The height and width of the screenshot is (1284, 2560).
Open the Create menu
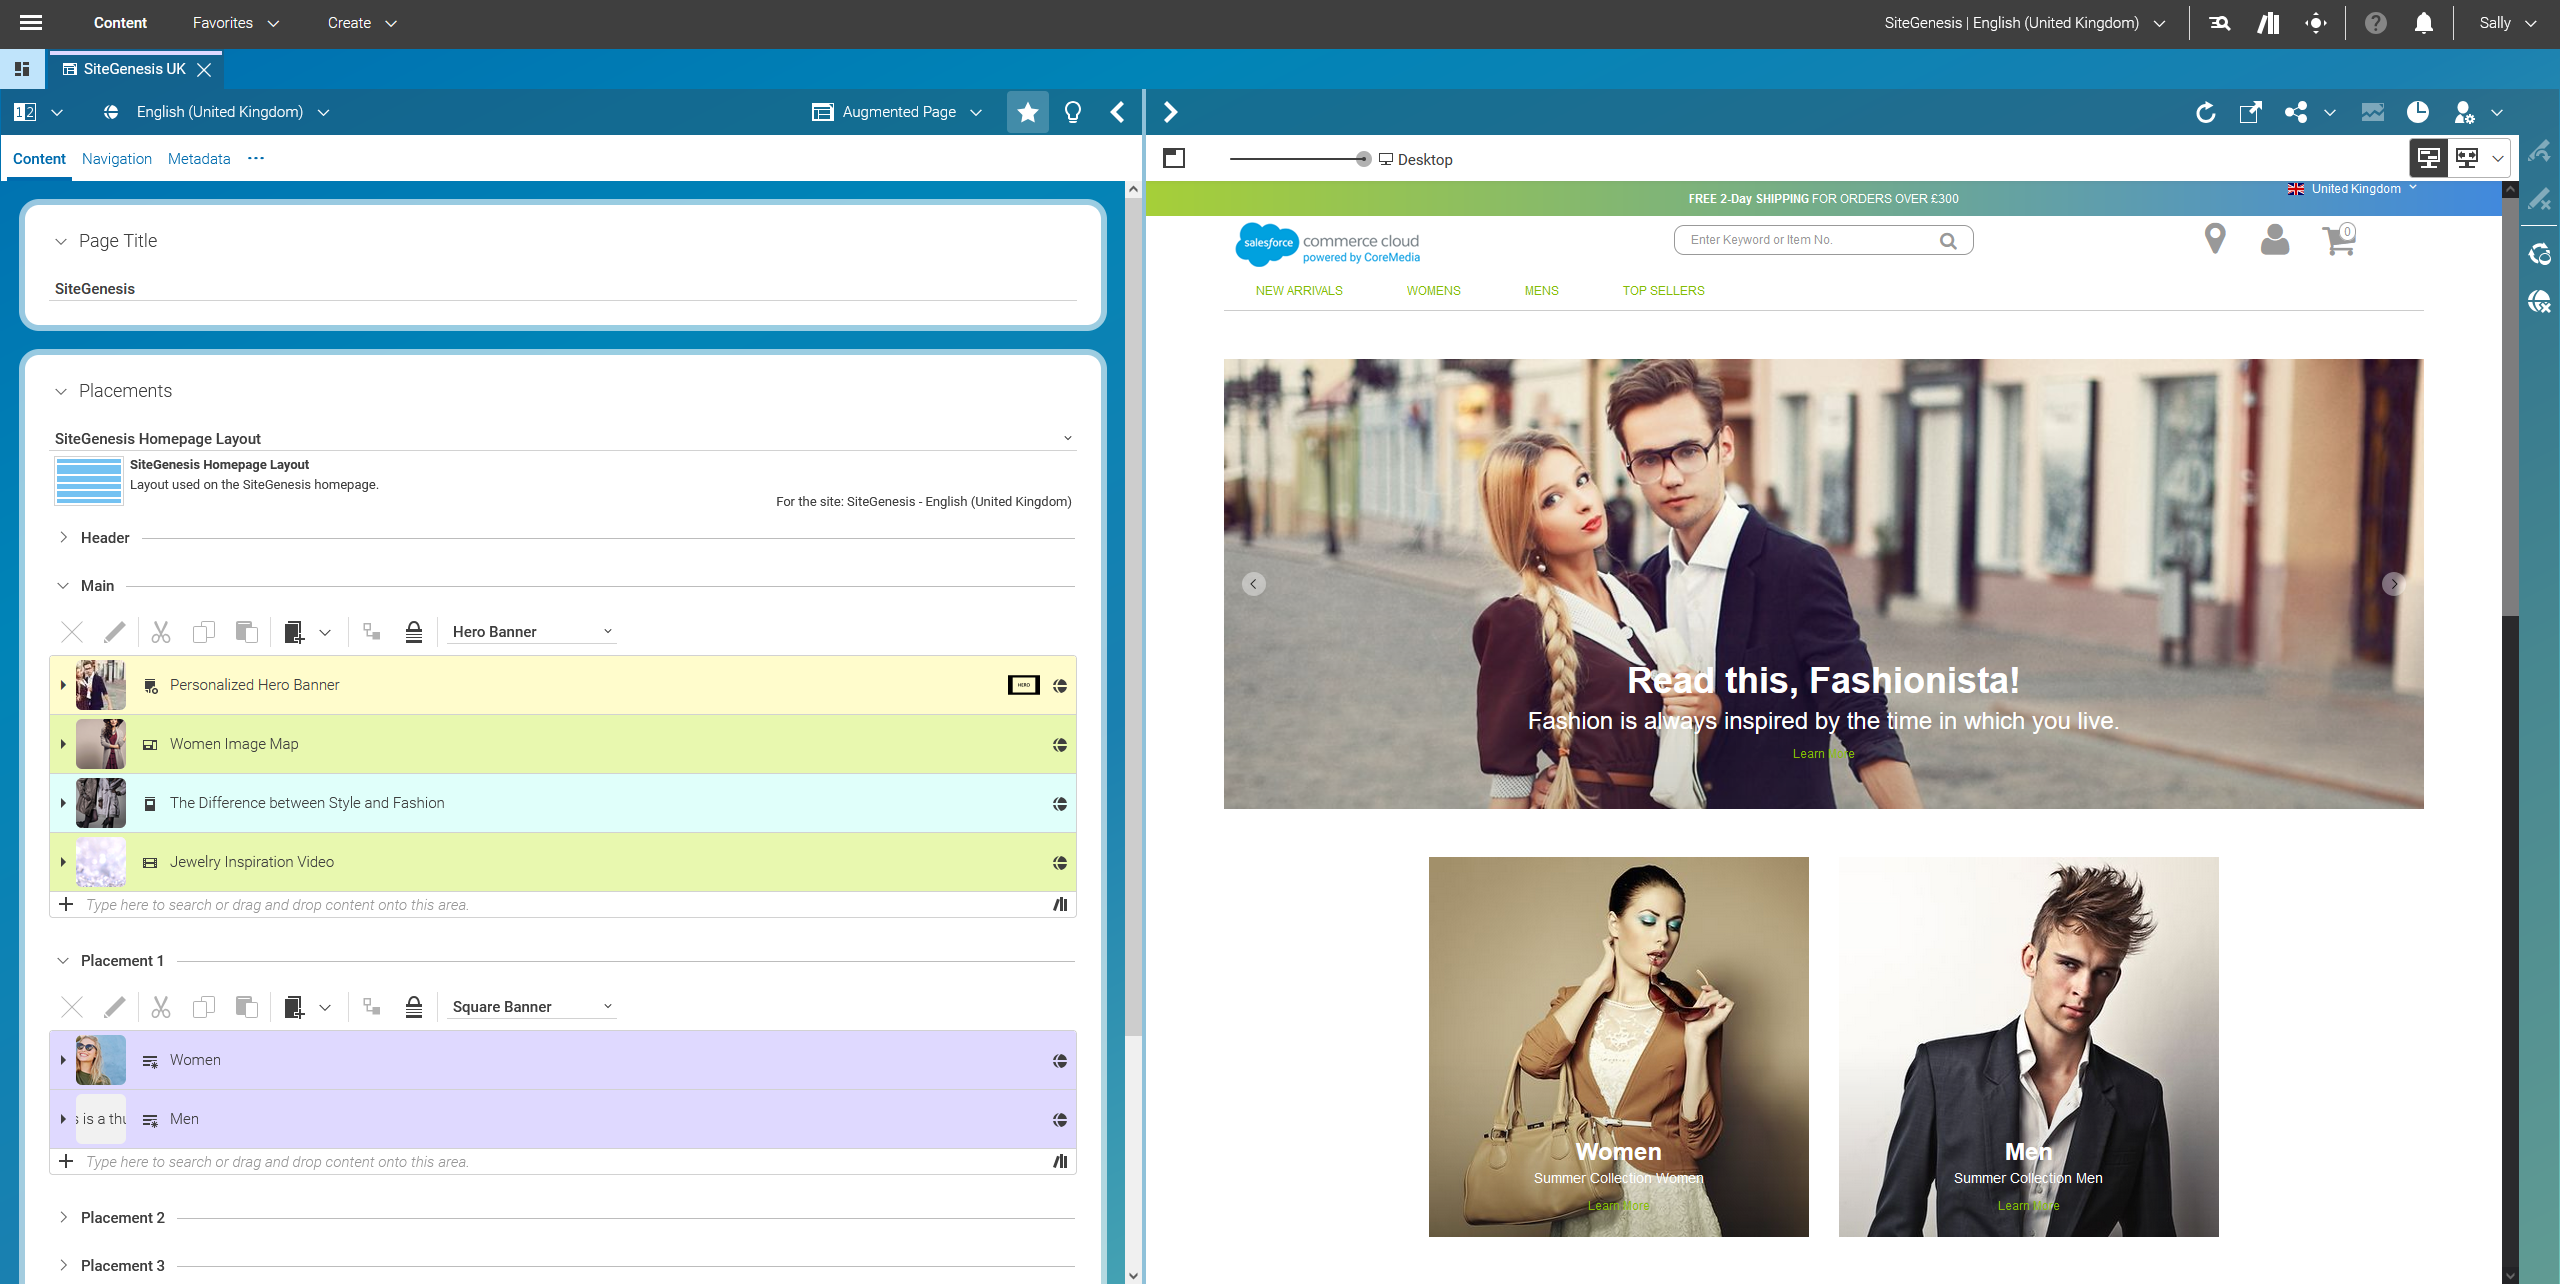[x=360, y=22]
